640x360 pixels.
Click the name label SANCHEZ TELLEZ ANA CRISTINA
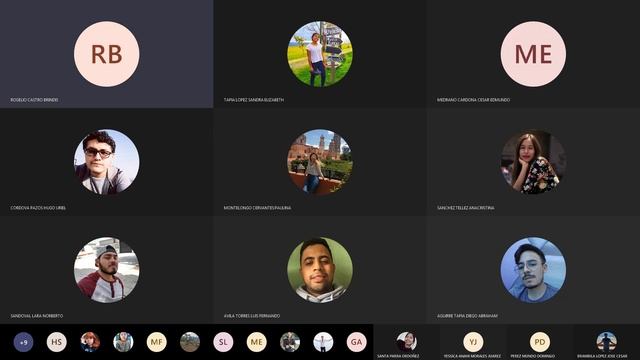pyautogui.click(x=465, y=208)
